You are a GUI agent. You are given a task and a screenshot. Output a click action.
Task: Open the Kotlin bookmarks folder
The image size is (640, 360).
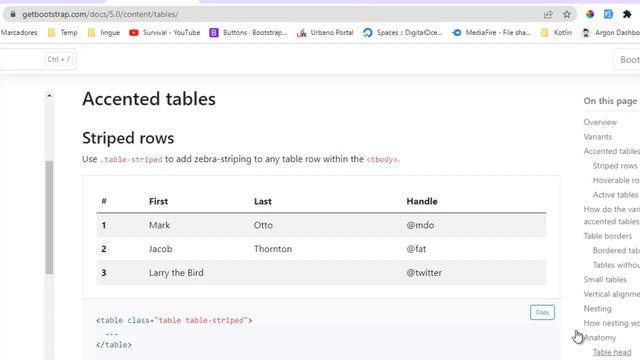click(556, 33)
